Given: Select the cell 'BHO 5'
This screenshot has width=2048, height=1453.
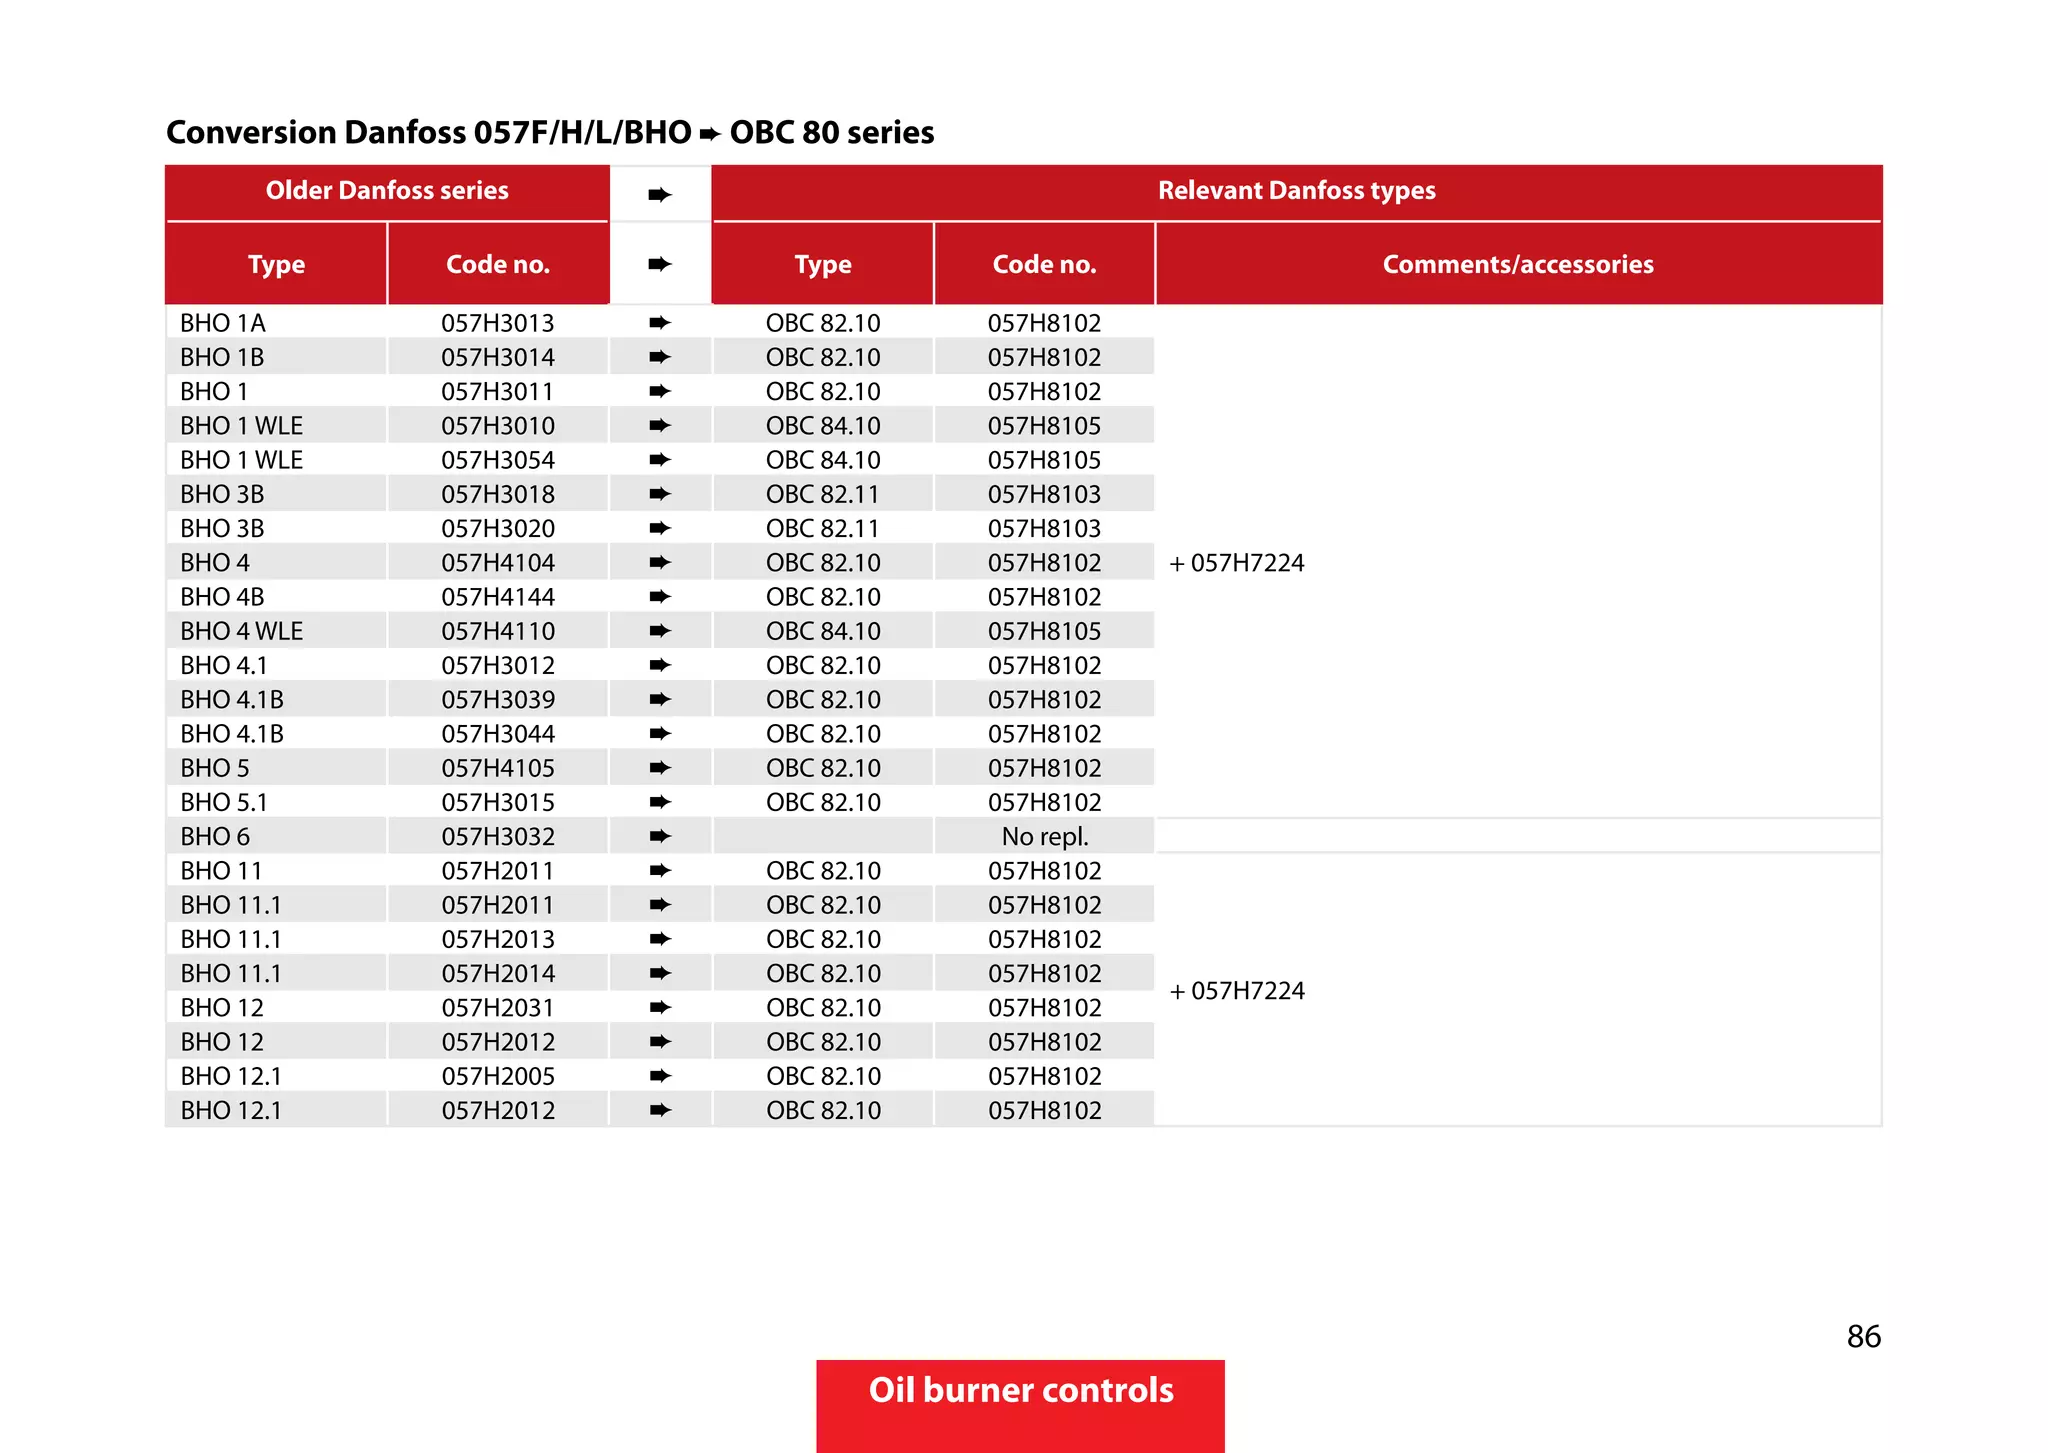Looking at the screenshot, I should pyautogui.click(x=215, y=768).
